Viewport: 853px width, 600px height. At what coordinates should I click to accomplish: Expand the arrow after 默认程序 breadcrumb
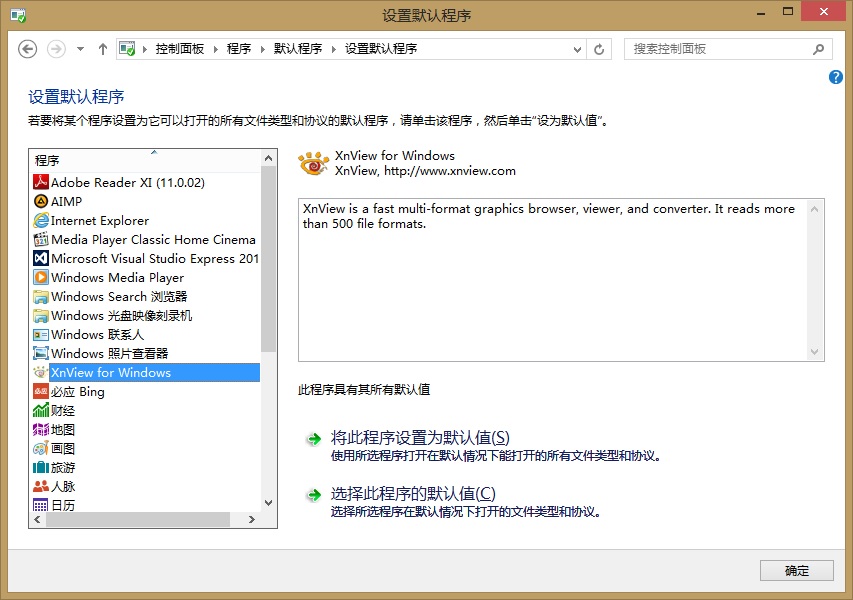333,49
